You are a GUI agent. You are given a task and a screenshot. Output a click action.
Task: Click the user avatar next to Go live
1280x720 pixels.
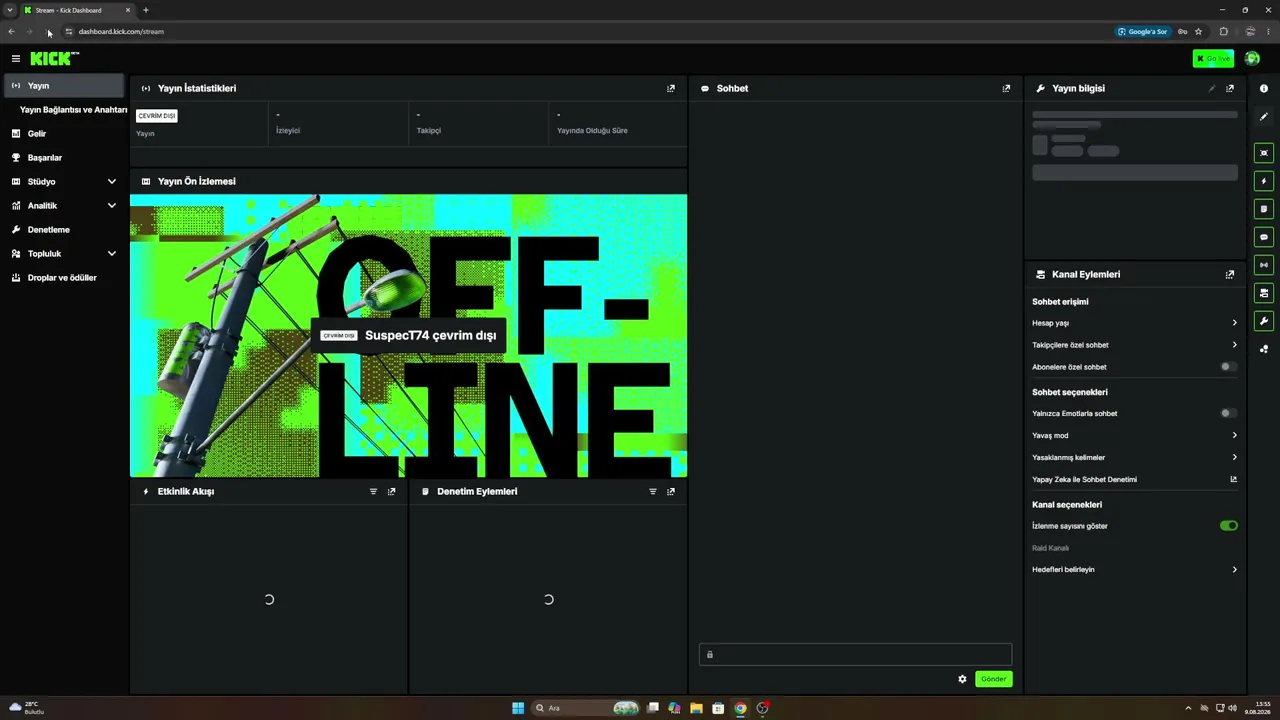click(x=1252, y=58)
